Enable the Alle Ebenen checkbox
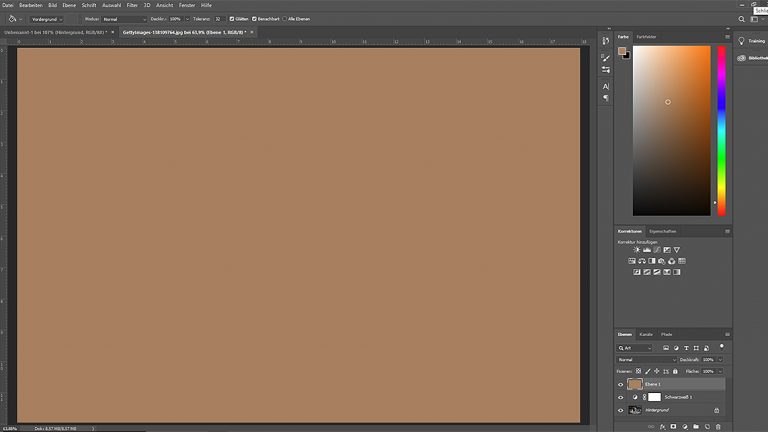This screenshot has height=432, width=768. (284, 18)
